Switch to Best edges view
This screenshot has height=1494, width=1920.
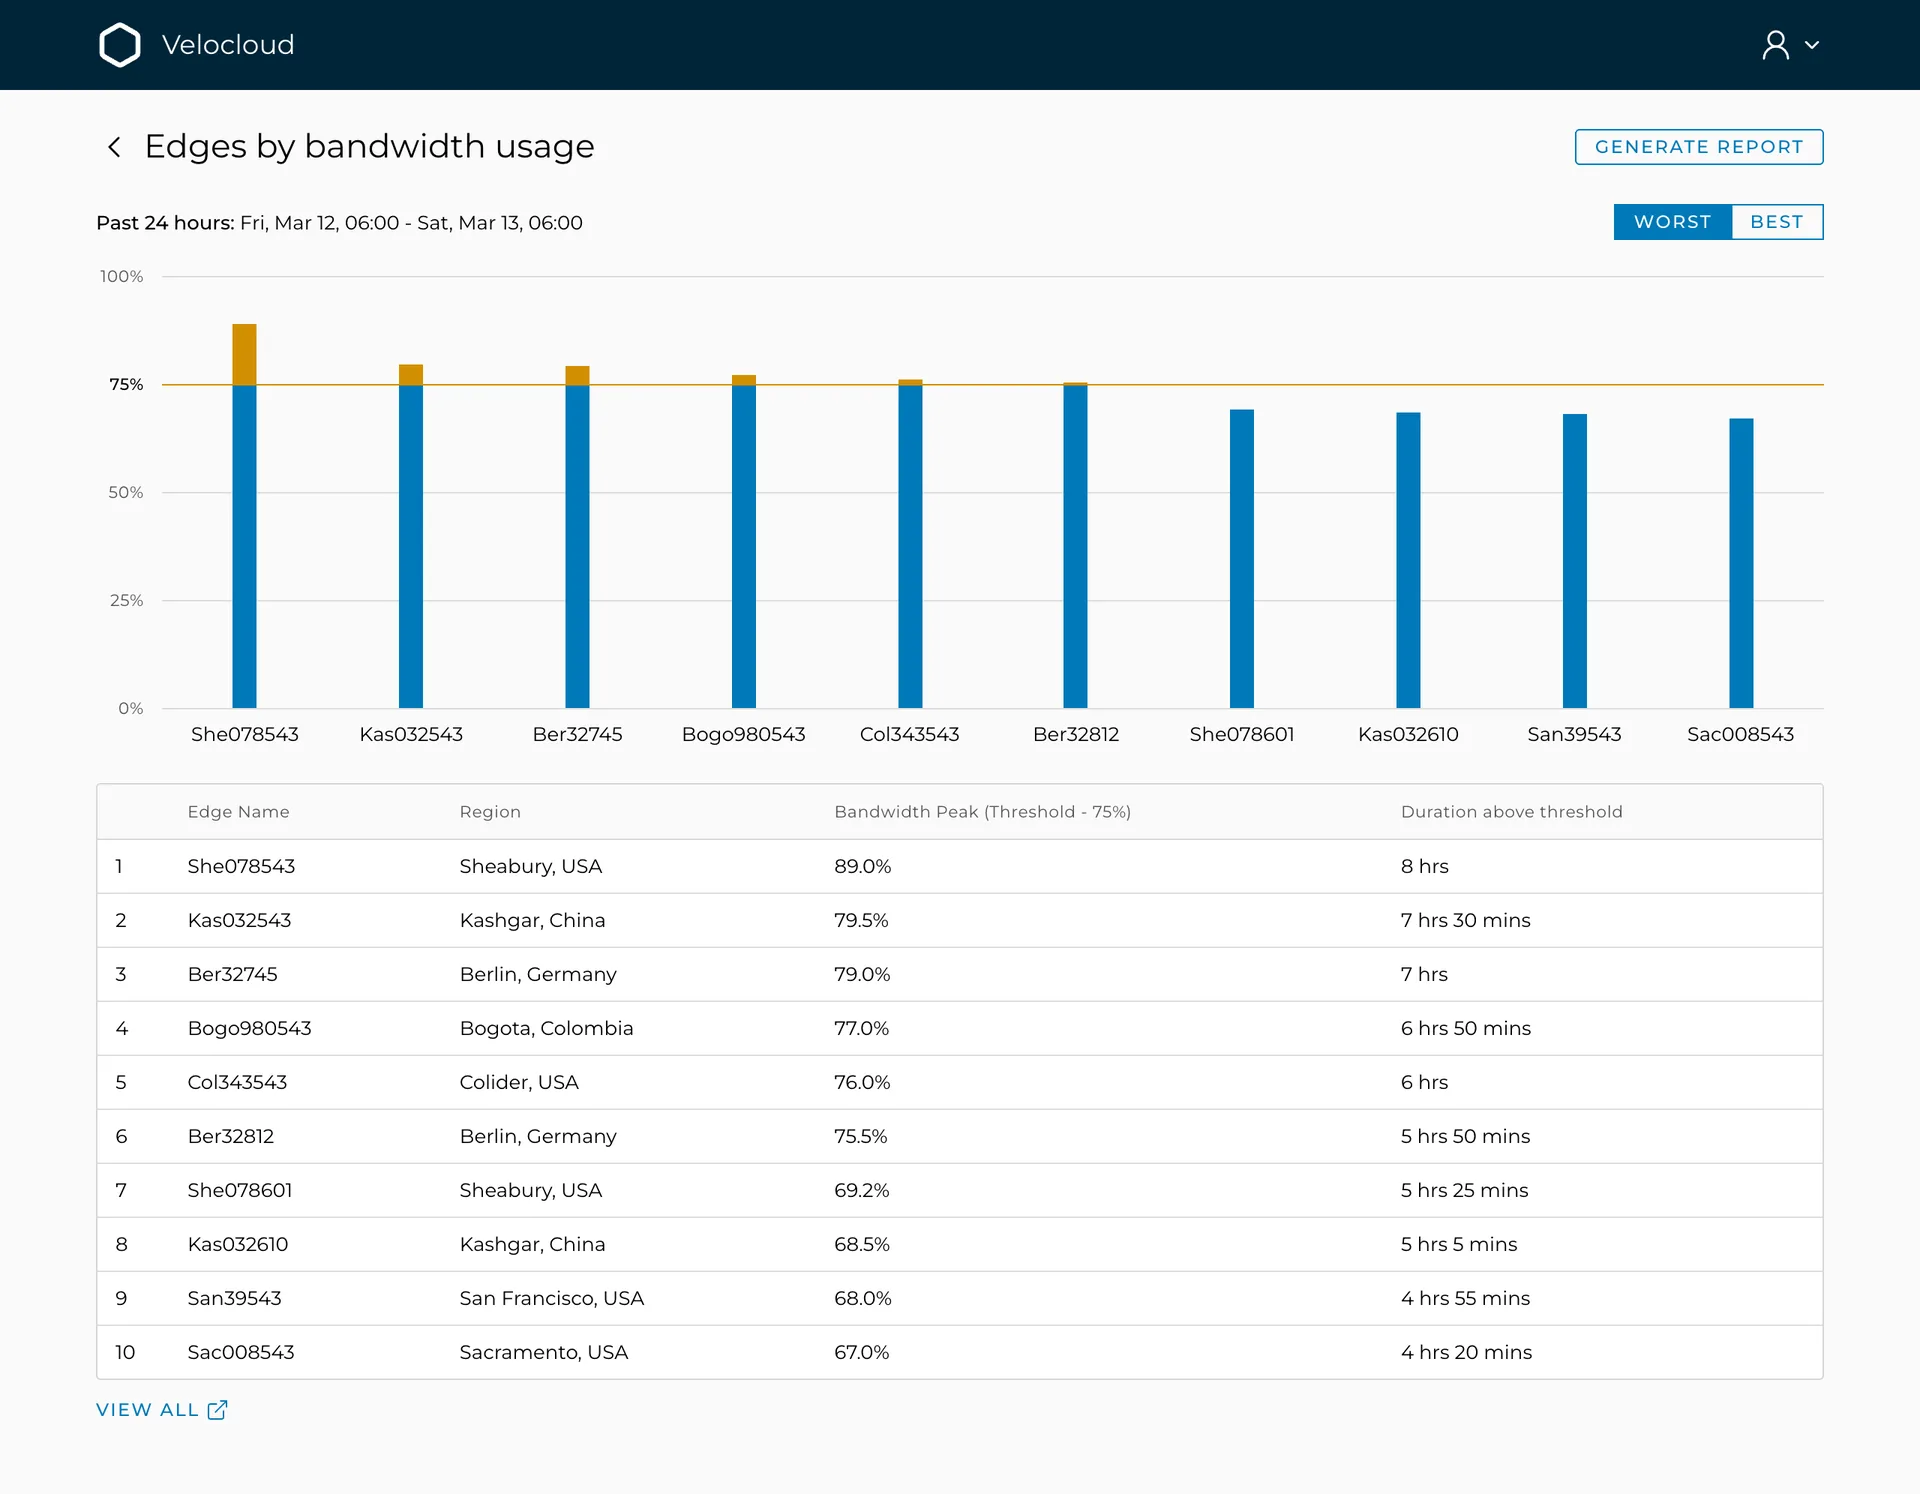[x=1776, y=222]
